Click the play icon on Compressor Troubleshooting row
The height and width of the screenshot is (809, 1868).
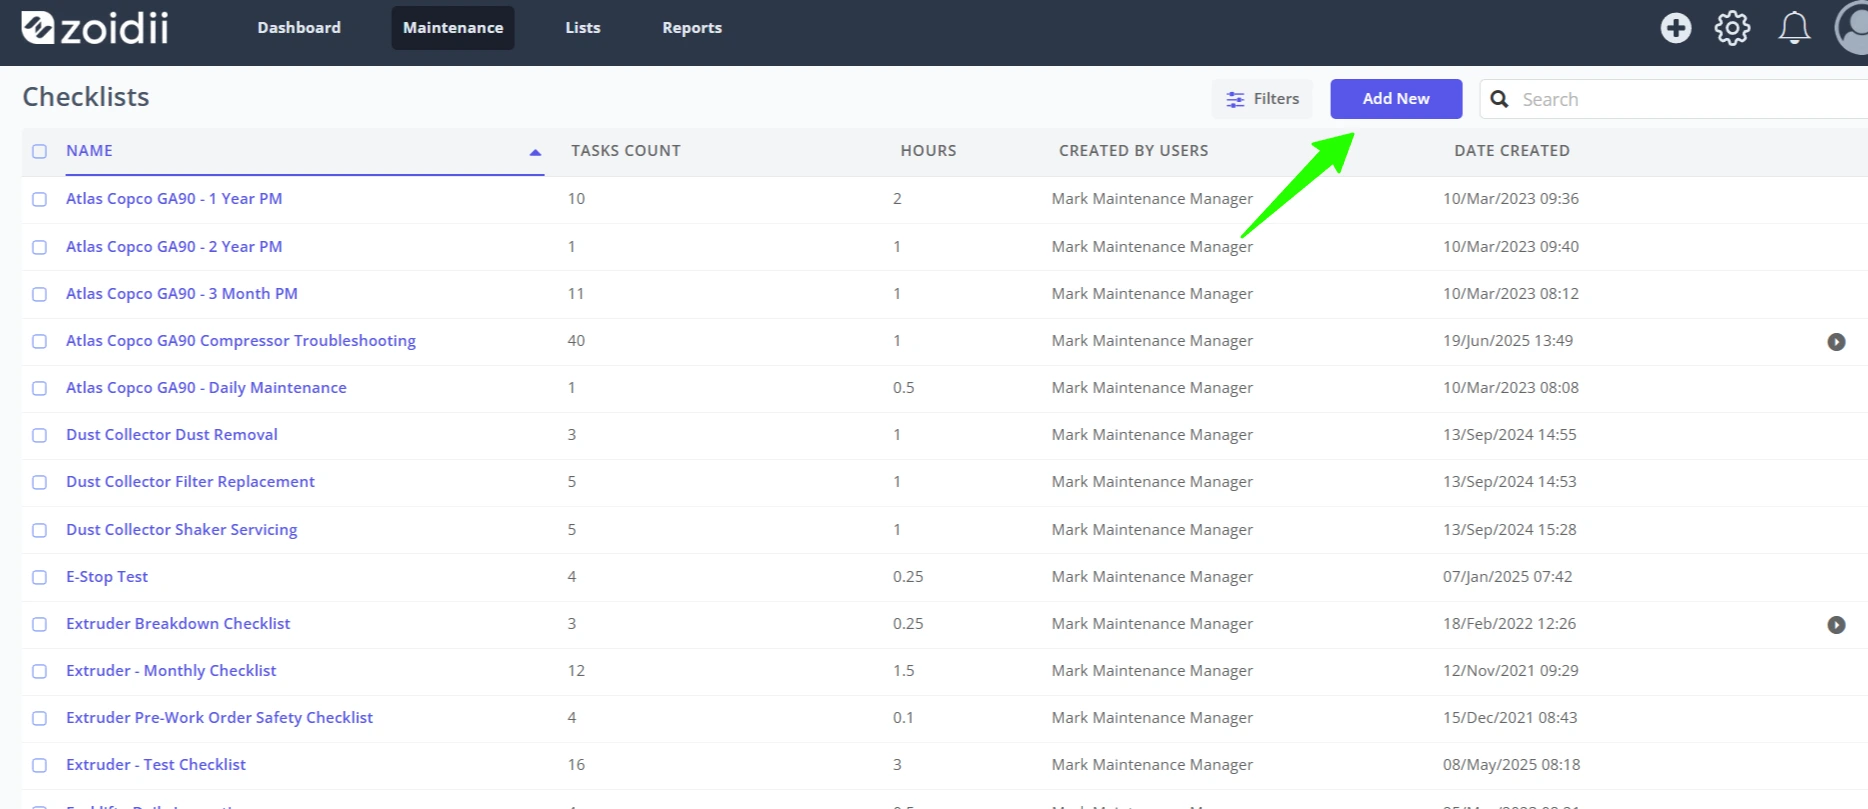click(1837, 342)
